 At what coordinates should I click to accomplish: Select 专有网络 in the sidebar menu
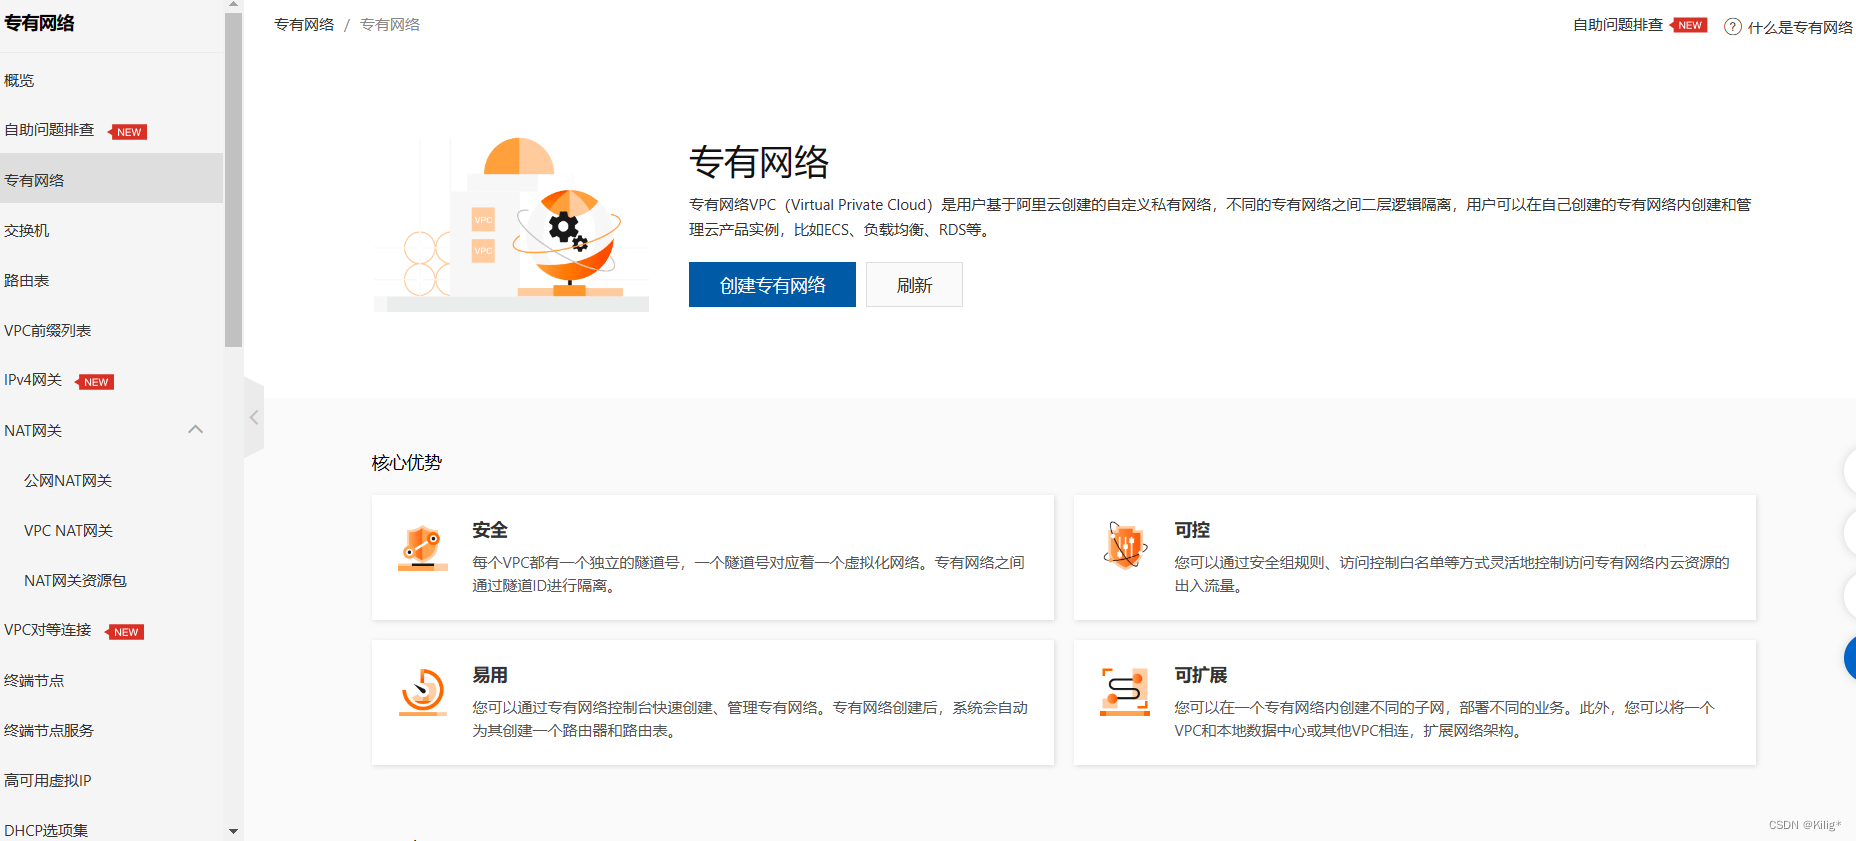(x=111, y=180)
